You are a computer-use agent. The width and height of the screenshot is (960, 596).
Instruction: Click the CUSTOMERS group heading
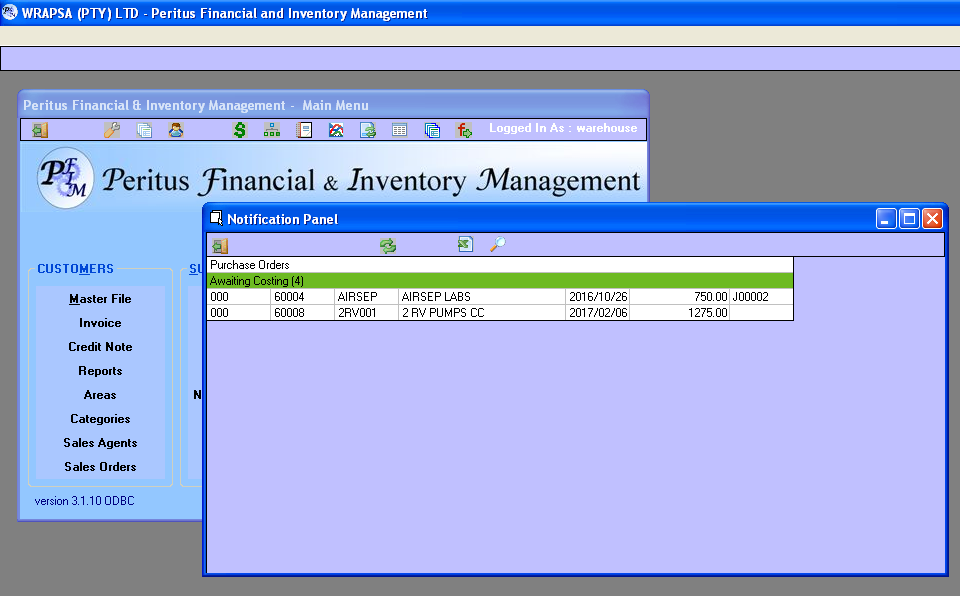75,269
